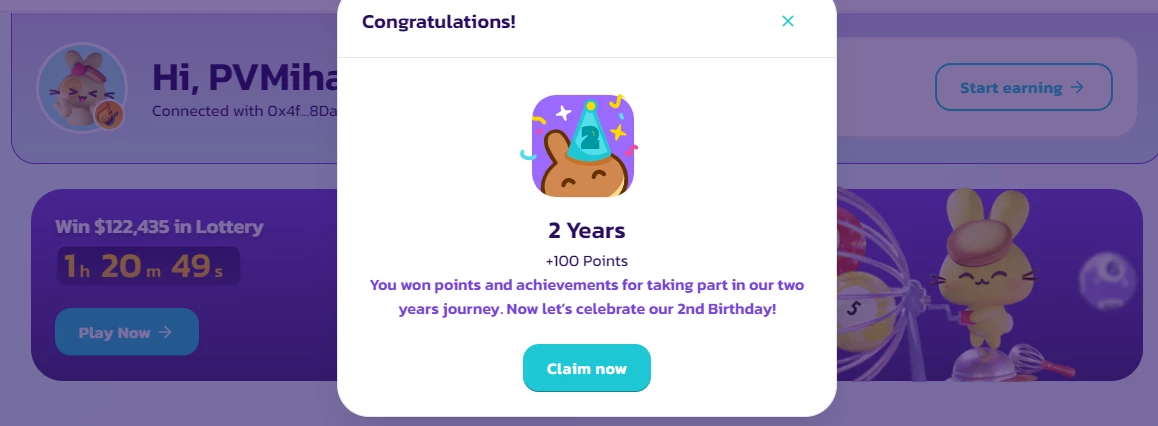Click the arrow inside Start earning
The width and height of the screenshot is (1158, 426).
(x=1077, y=87)
